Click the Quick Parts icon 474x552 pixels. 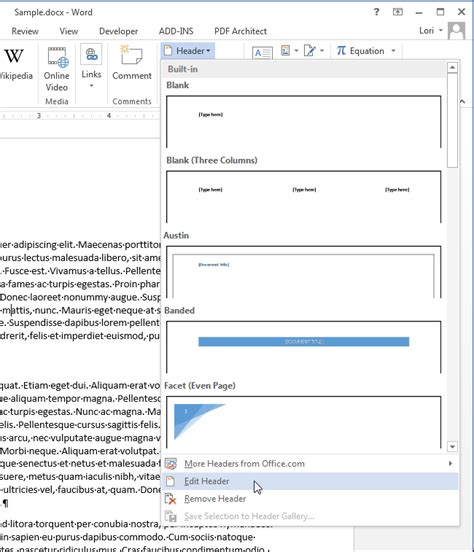tap(286, 51)
